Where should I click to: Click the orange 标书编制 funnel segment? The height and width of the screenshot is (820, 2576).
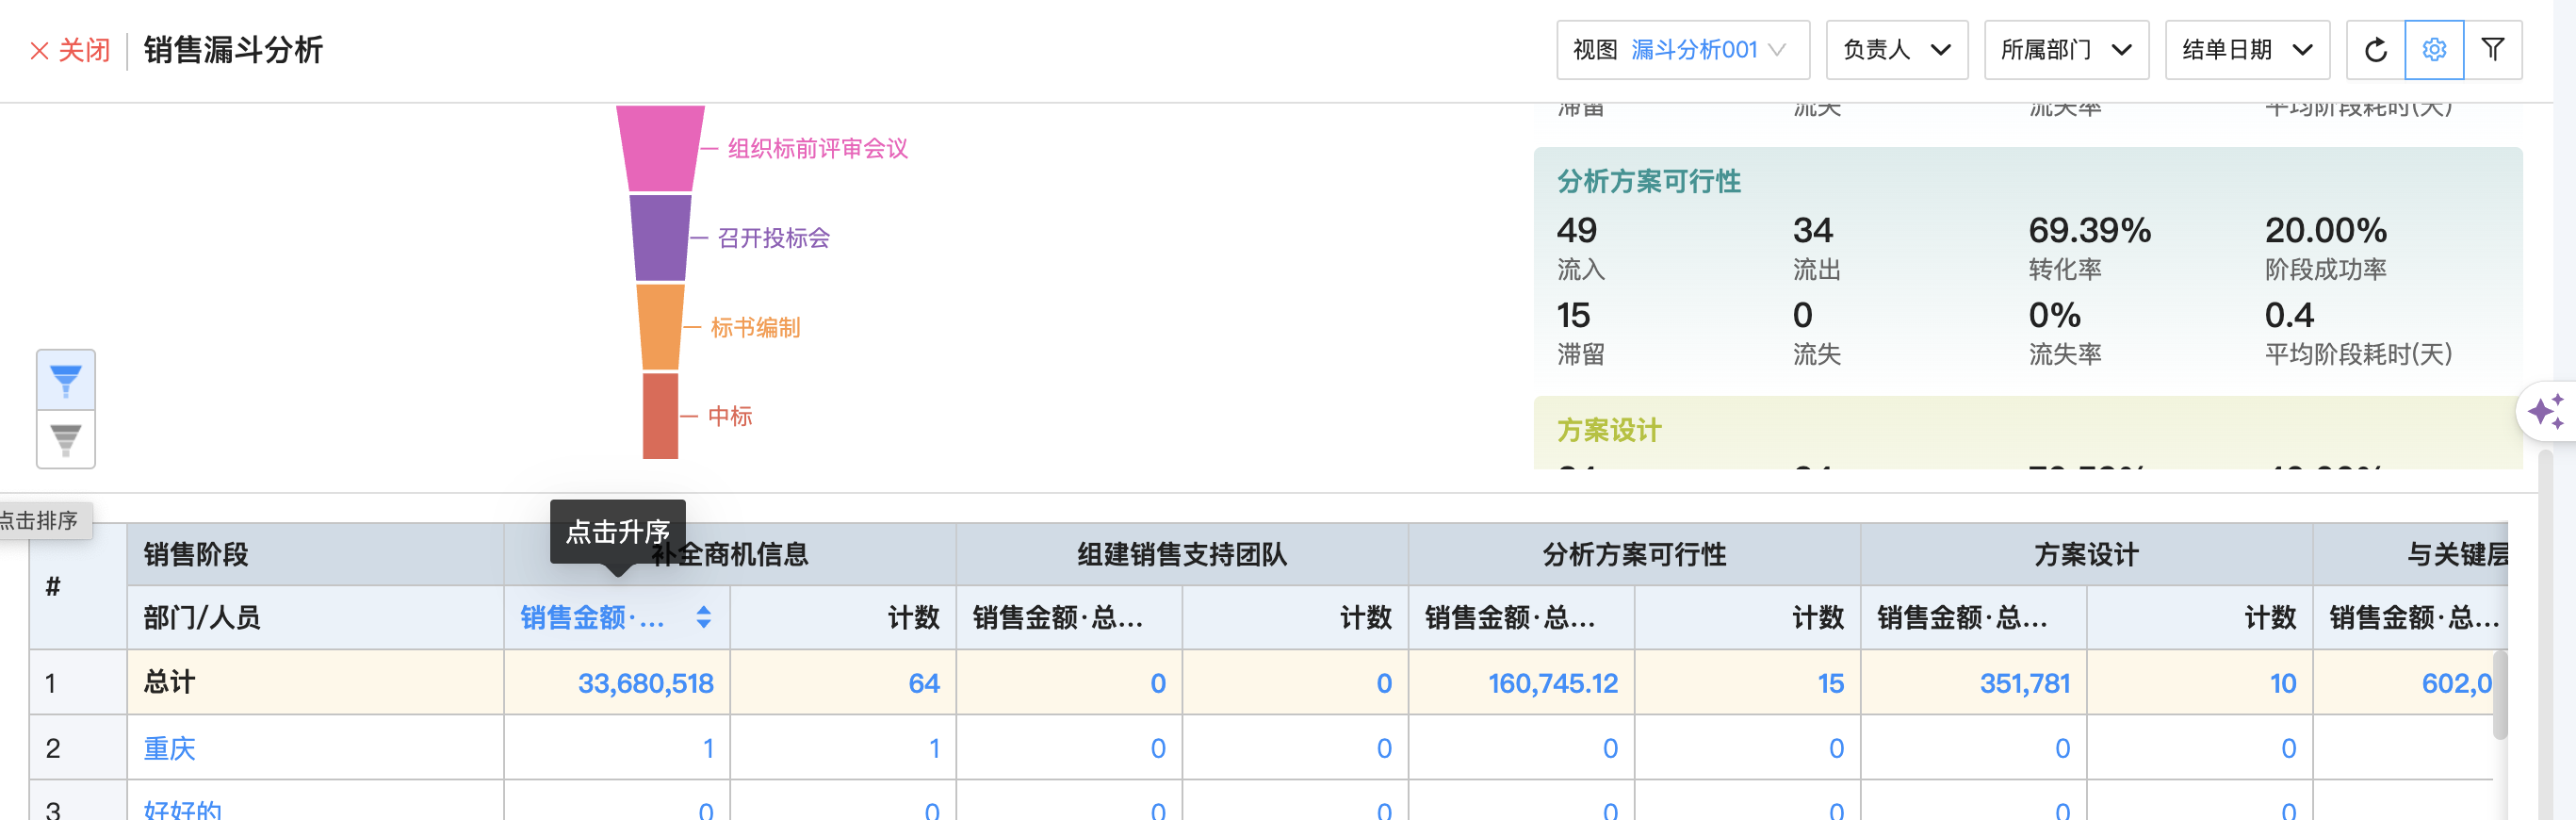tap(660, 327)
